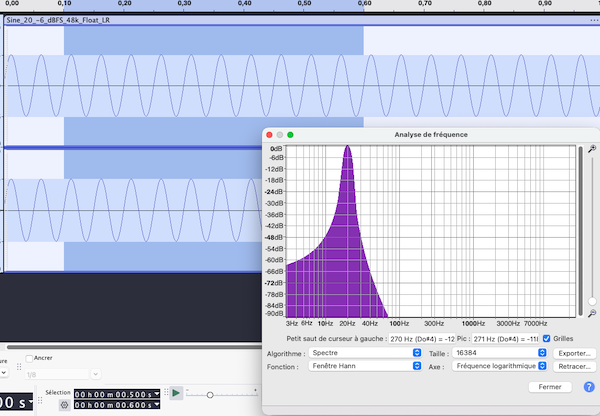Click the horizontal scrollbar below the tracks
This screenshot has height=416, width=600.
pyautogui.click(x=134, y=347)
